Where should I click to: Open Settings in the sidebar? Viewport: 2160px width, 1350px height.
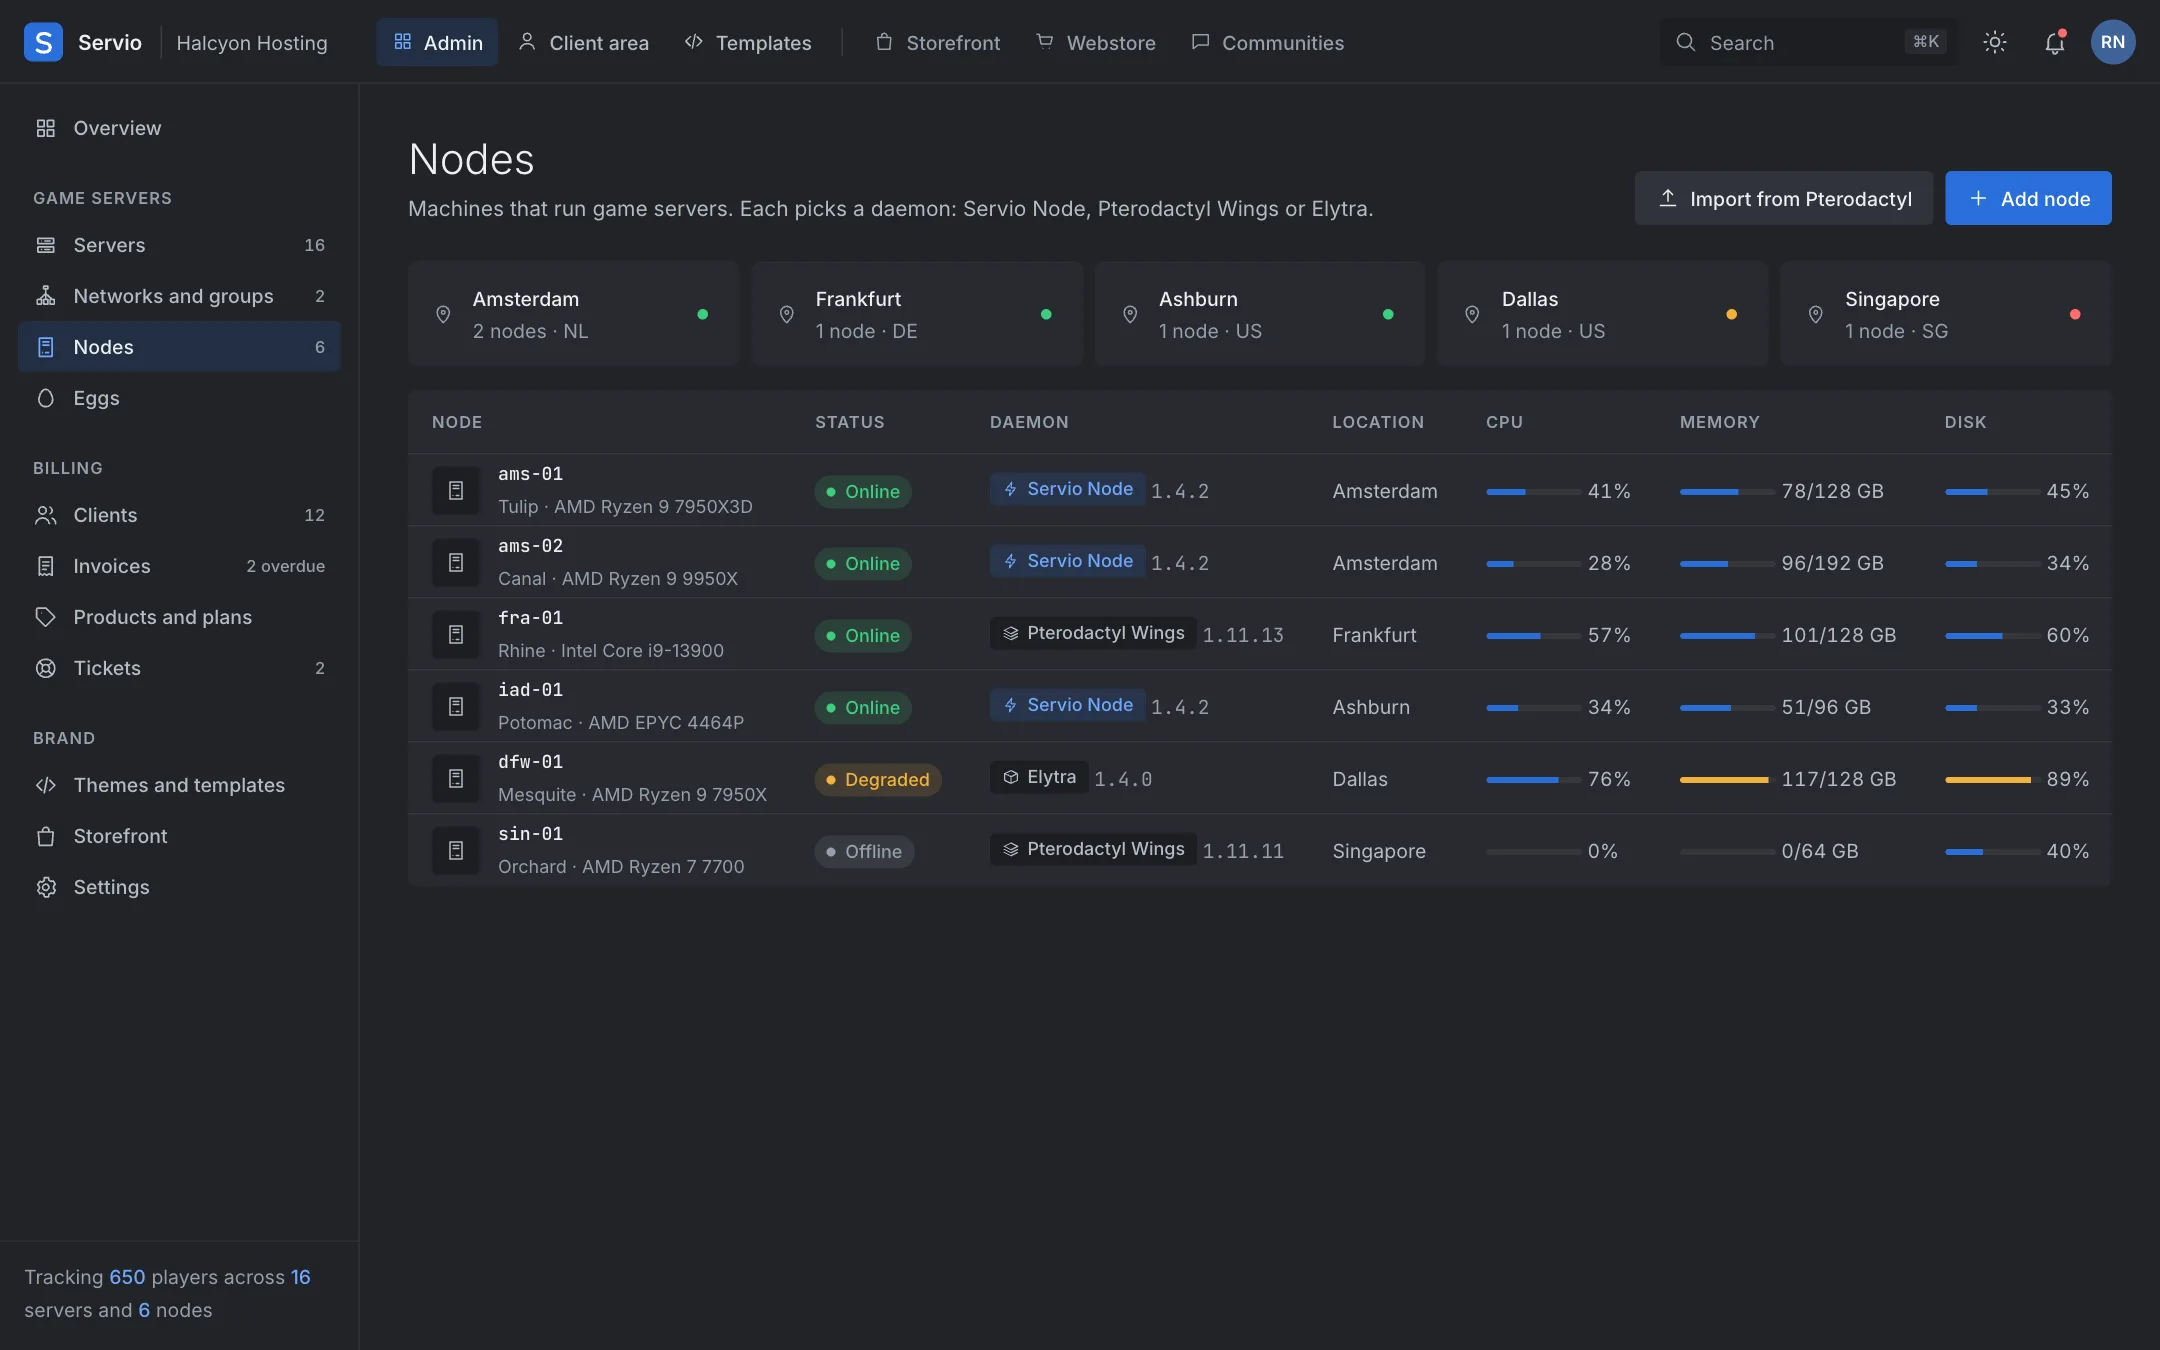(x=179, y=887)
